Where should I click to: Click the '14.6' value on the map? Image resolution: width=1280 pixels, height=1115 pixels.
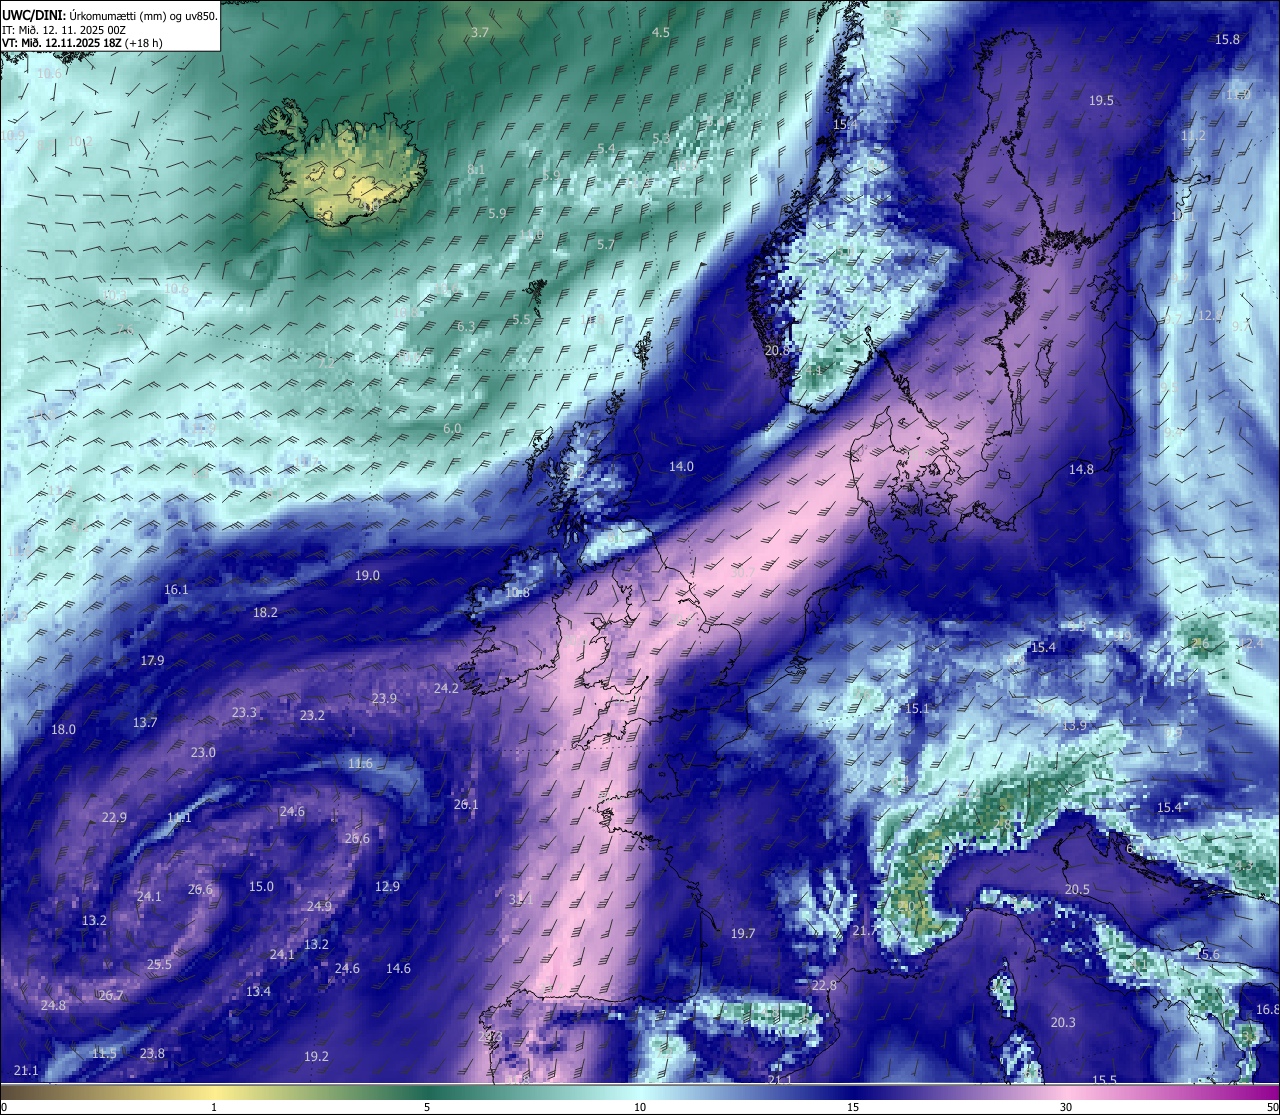pos(398,969)
